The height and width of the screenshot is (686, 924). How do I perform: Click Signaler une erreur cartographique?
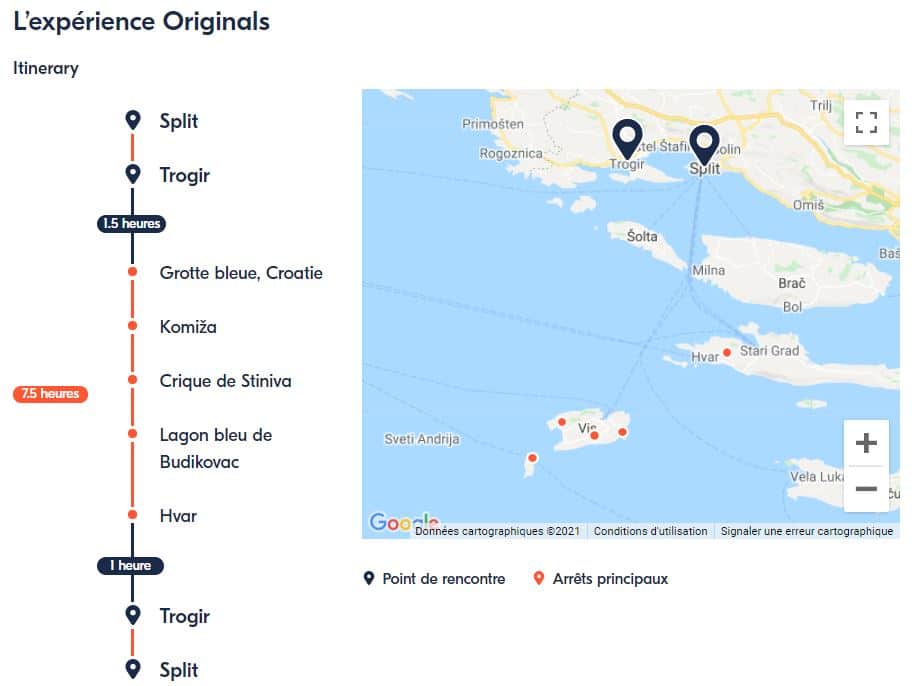click(x=806, y=531)
